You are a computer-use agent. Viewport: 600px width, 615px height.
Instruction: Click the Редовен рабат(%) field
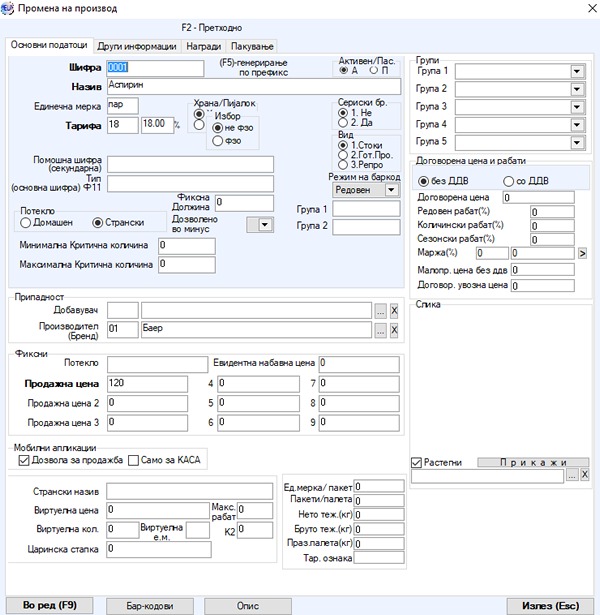552,212
